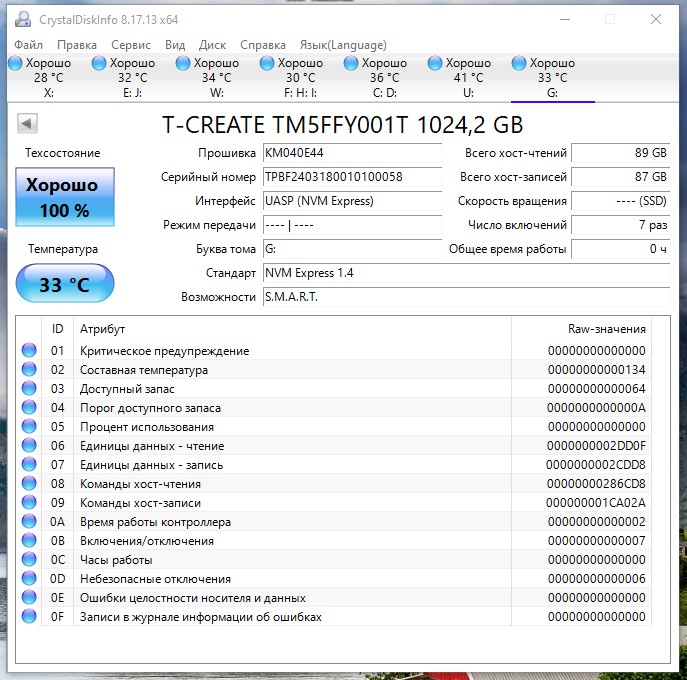Select row Процент использования
This screenshot has height=680, width=687.
click(x=334, y=427)
